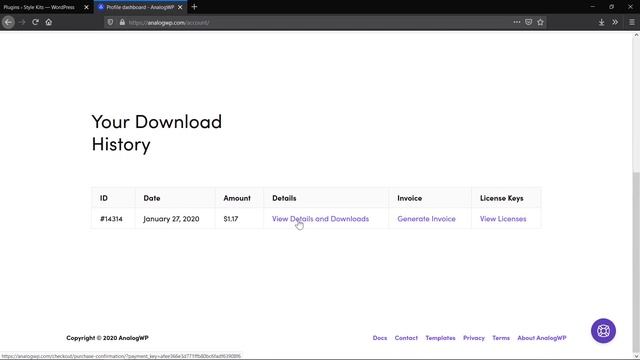Close the Plugins Style Kits WordPress tab
This screenshot has width=640, height=360.
(x=86, y=7)
